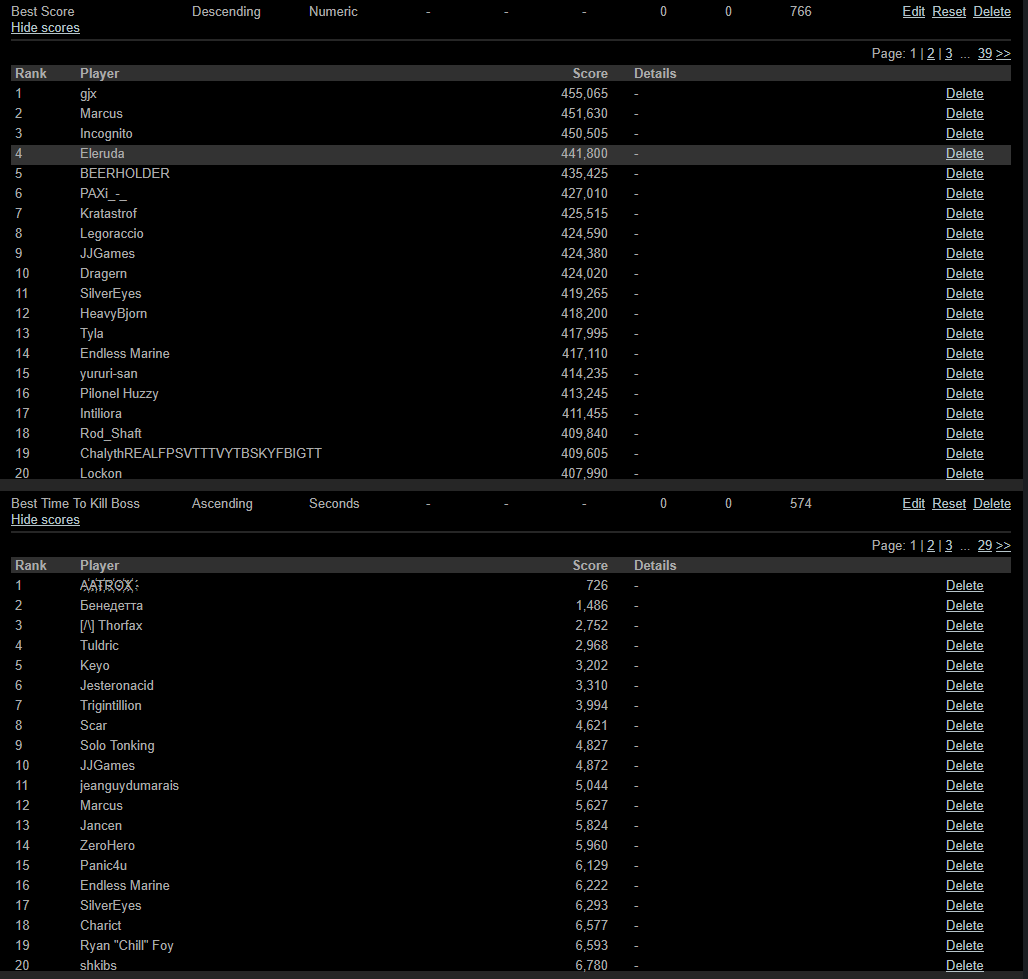Viewport: 1028px width, 979px height.
Task: Reset Best Time To Kill Boss leaderboard
Action: [x=949, y=504]
